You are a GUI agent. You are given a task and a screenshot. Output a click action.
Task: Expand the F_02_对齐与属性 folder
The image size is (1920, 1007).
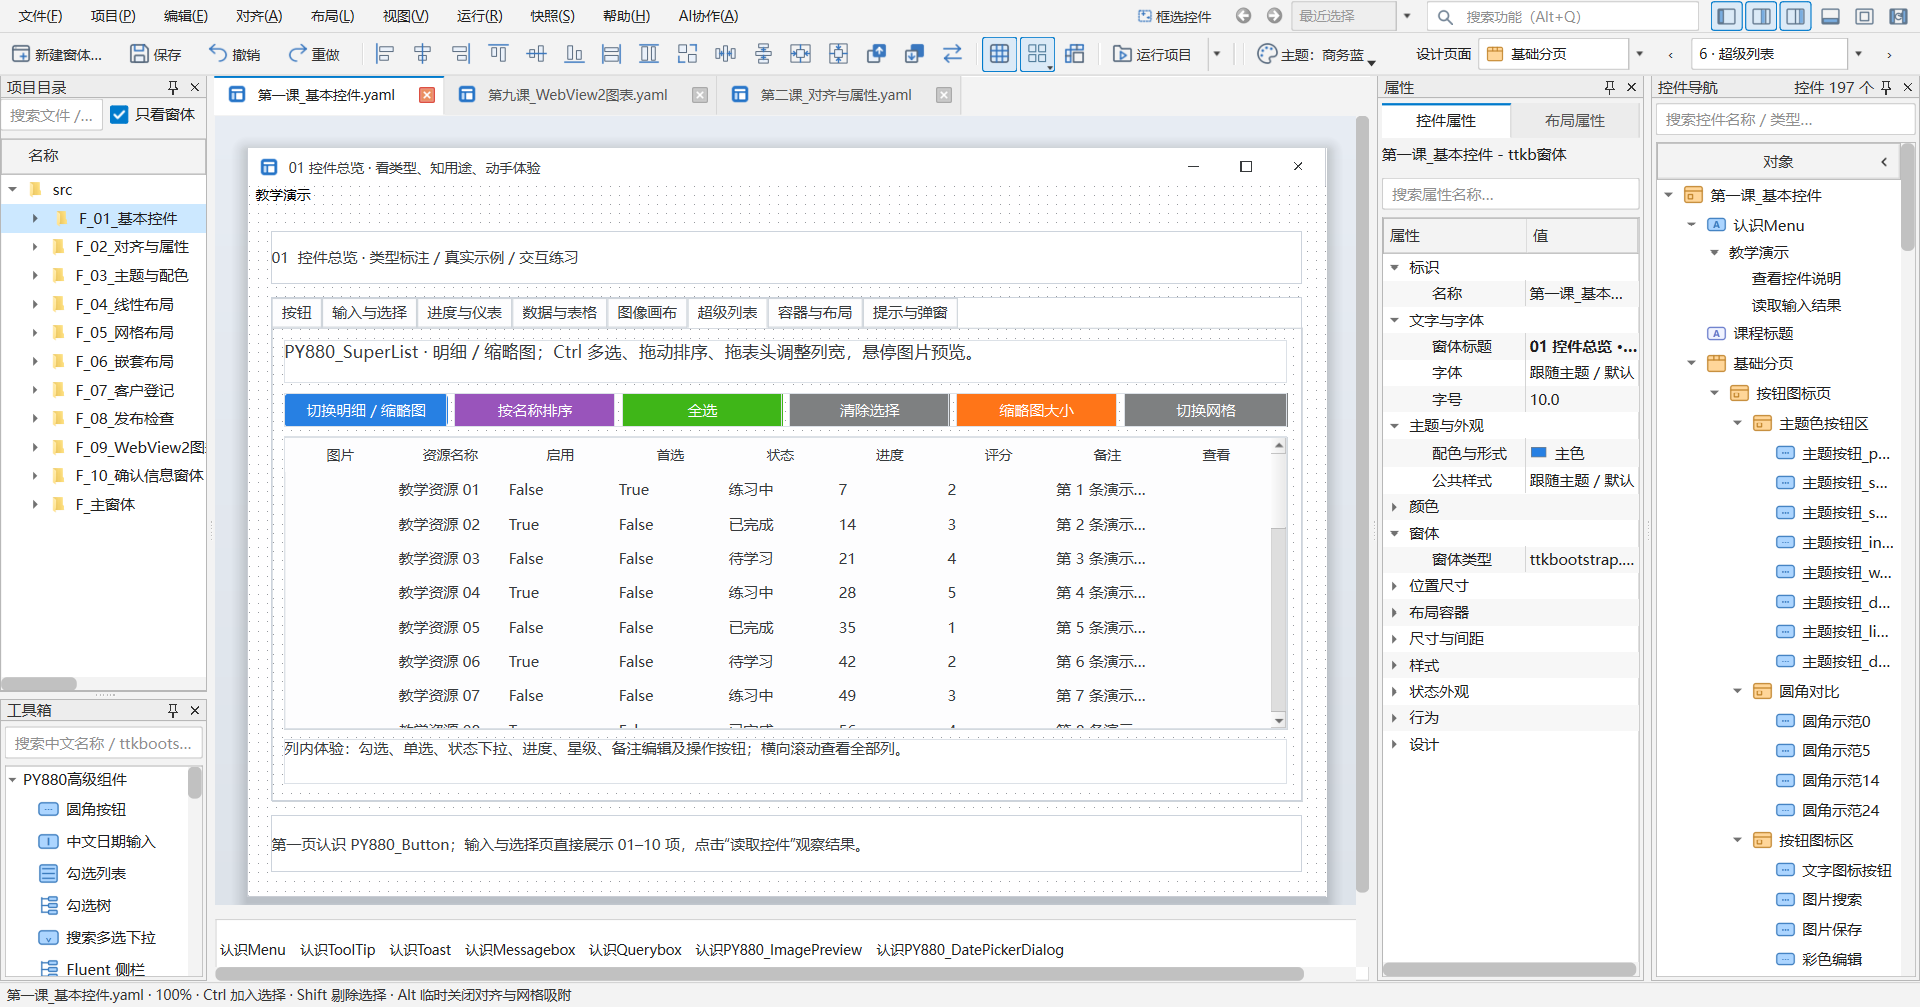[x=35, y=247]
